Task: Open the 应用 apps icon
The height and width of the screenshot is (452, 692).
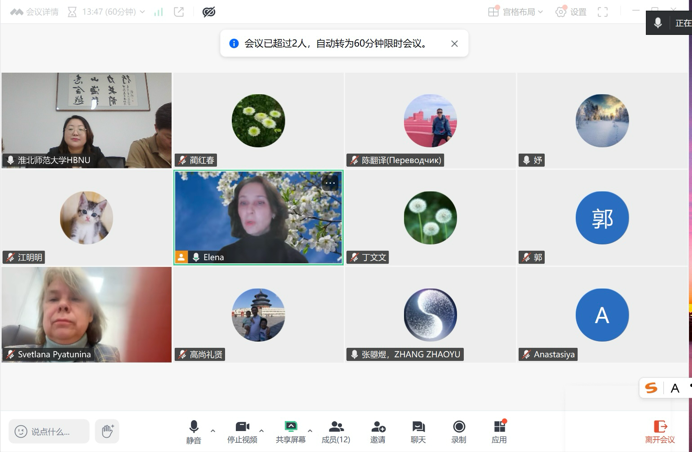Action: click(x=500, y=432)
